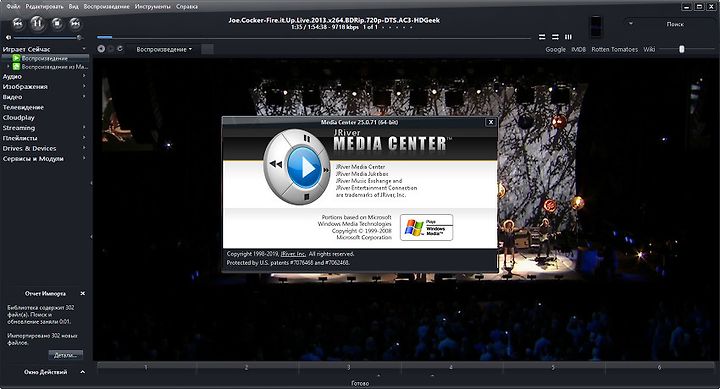Open the Справка menu
Image resolution: width=720 pixels, height=389 pixels.
tap(187, 6)
